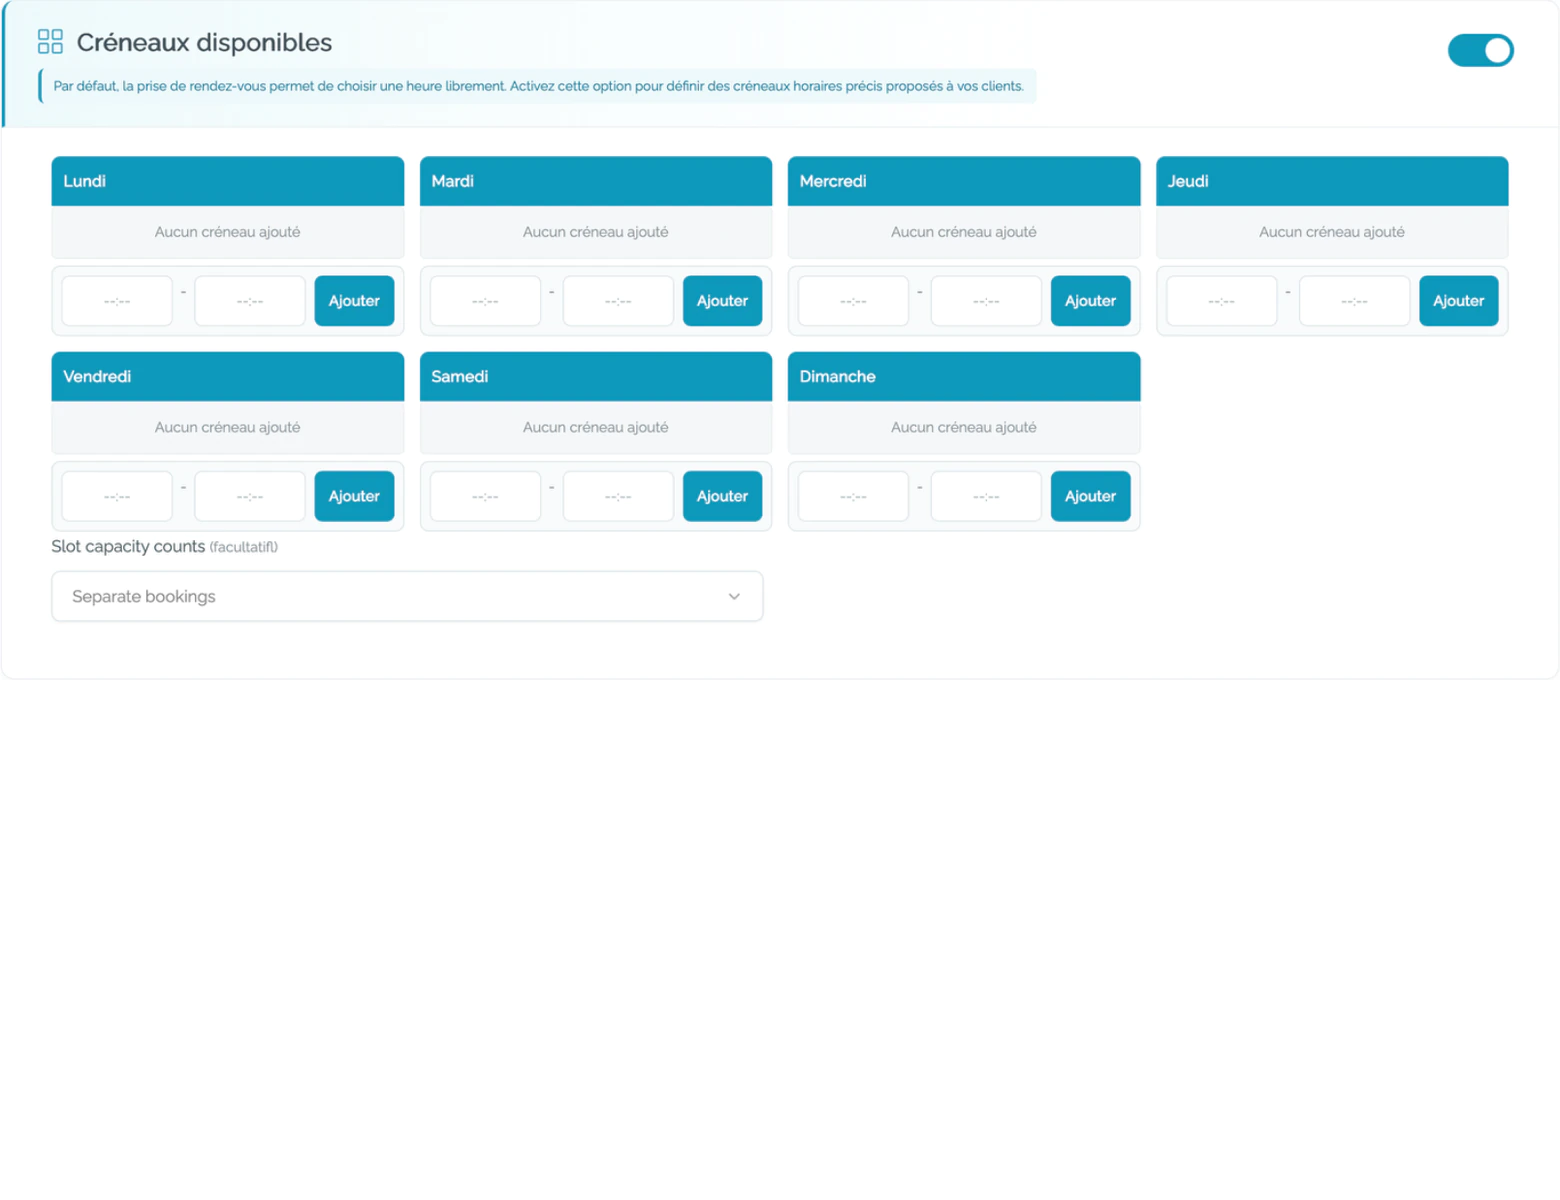Select the Mardi start time field

tap(485, 301)
